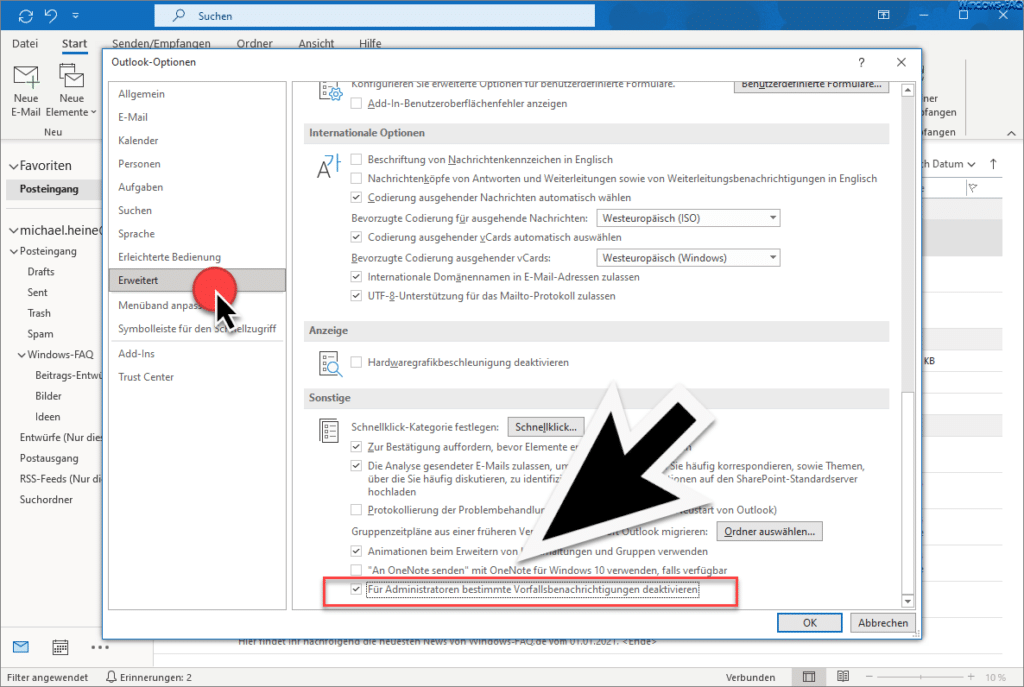Open the Mail view icon in bottom navigation

(21, 647)
